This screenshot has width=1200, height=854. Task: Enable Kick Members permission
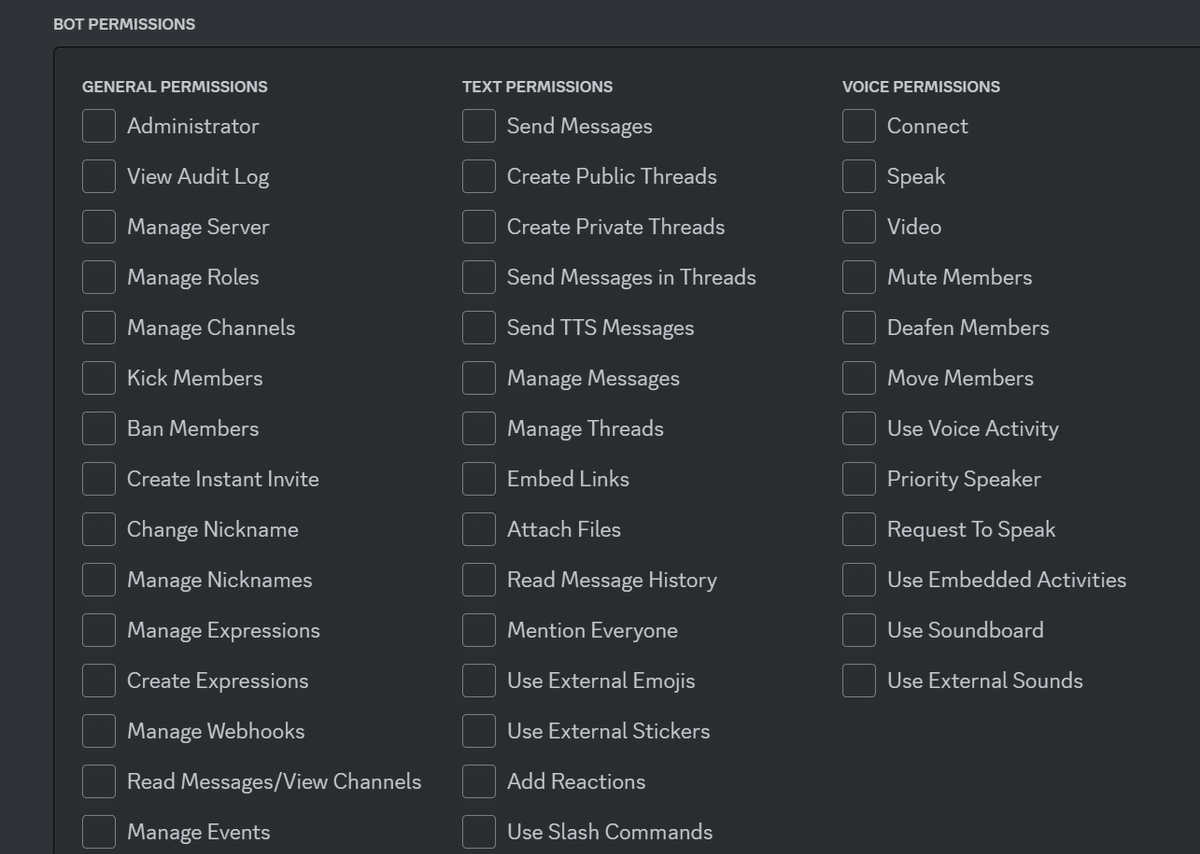tap(98, 378)
